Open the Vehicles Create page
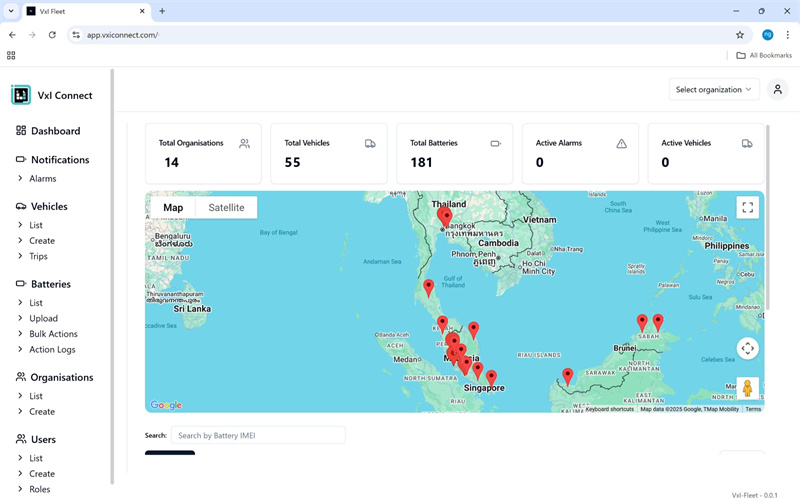The height and width of the screenshot is (498, 800). (42, 240)
